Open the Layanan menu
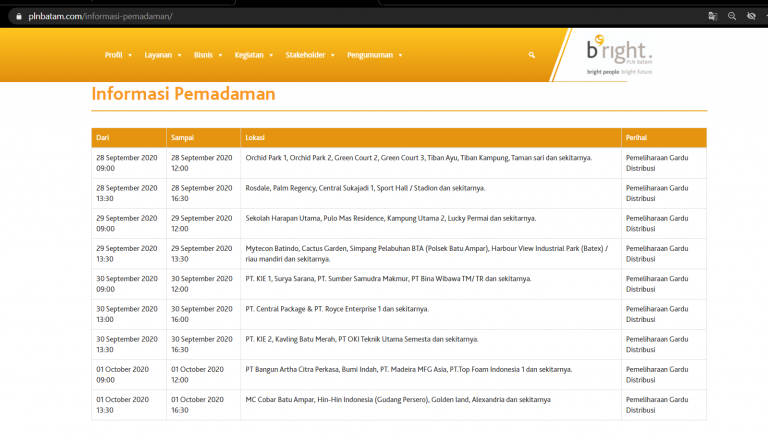Image resolution: width=768 pixels, height=440 pixels. [158, 55]
